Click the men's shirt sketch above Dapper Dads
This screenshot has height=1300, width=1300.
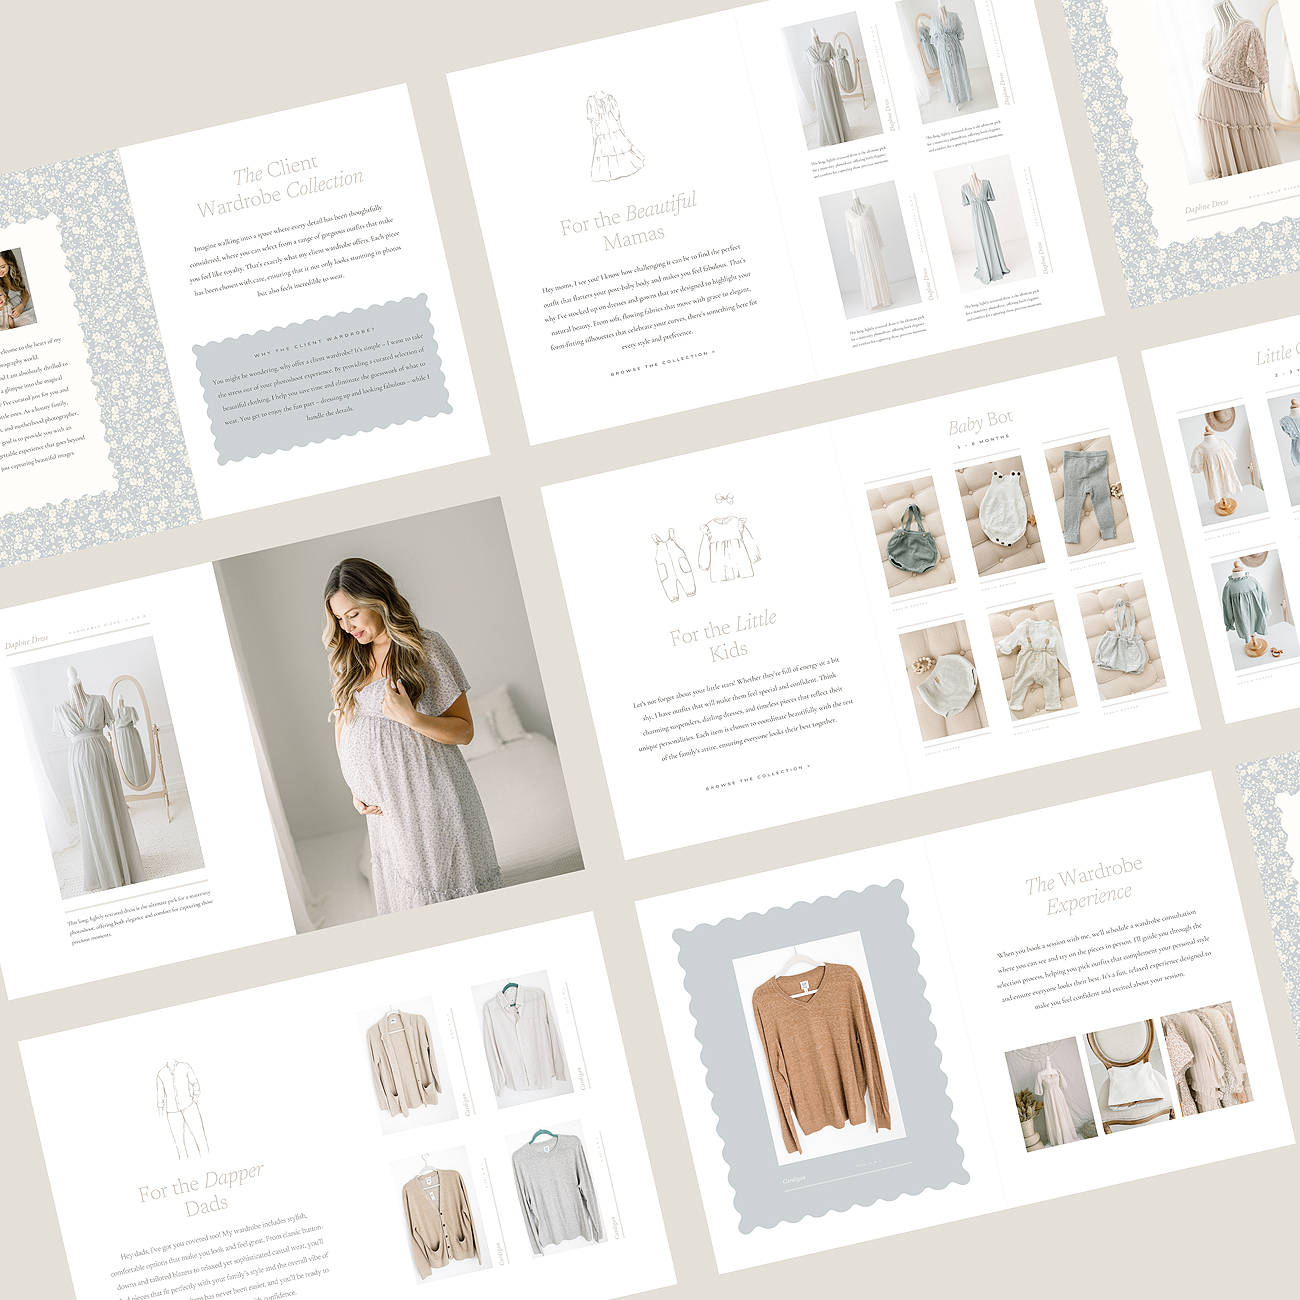(x=182, y=1110)
